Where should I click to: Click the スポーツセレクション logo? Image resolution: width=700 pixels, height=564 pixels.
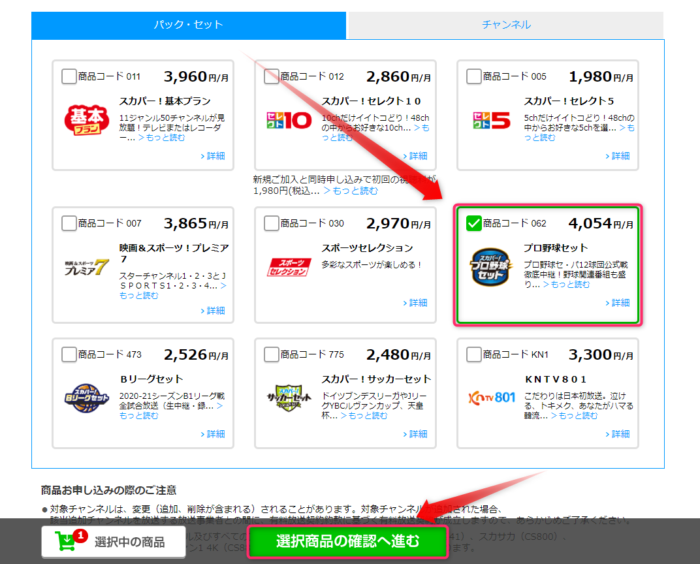[x=289, y=267]
